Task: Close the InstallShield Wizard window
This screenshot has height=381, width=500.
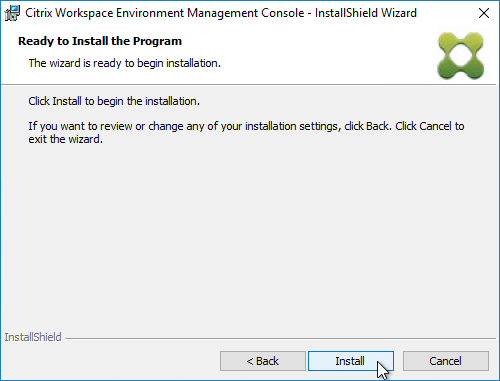Action: pos(484,13)
